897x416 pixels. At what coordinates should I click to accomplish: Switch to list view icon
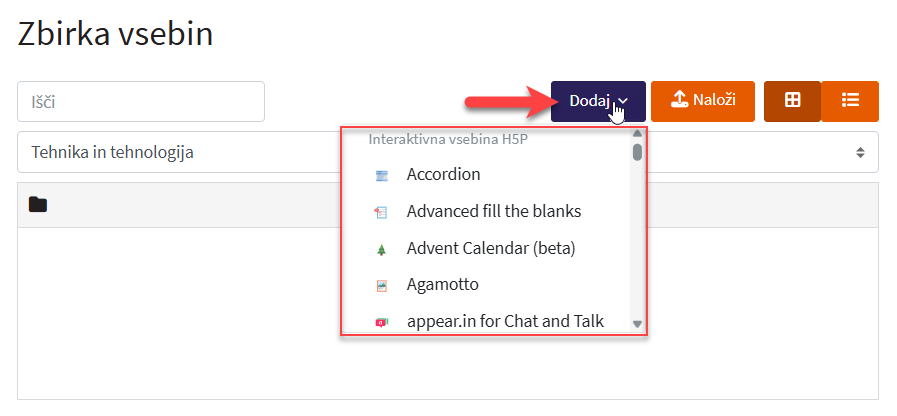pos(850,101)
